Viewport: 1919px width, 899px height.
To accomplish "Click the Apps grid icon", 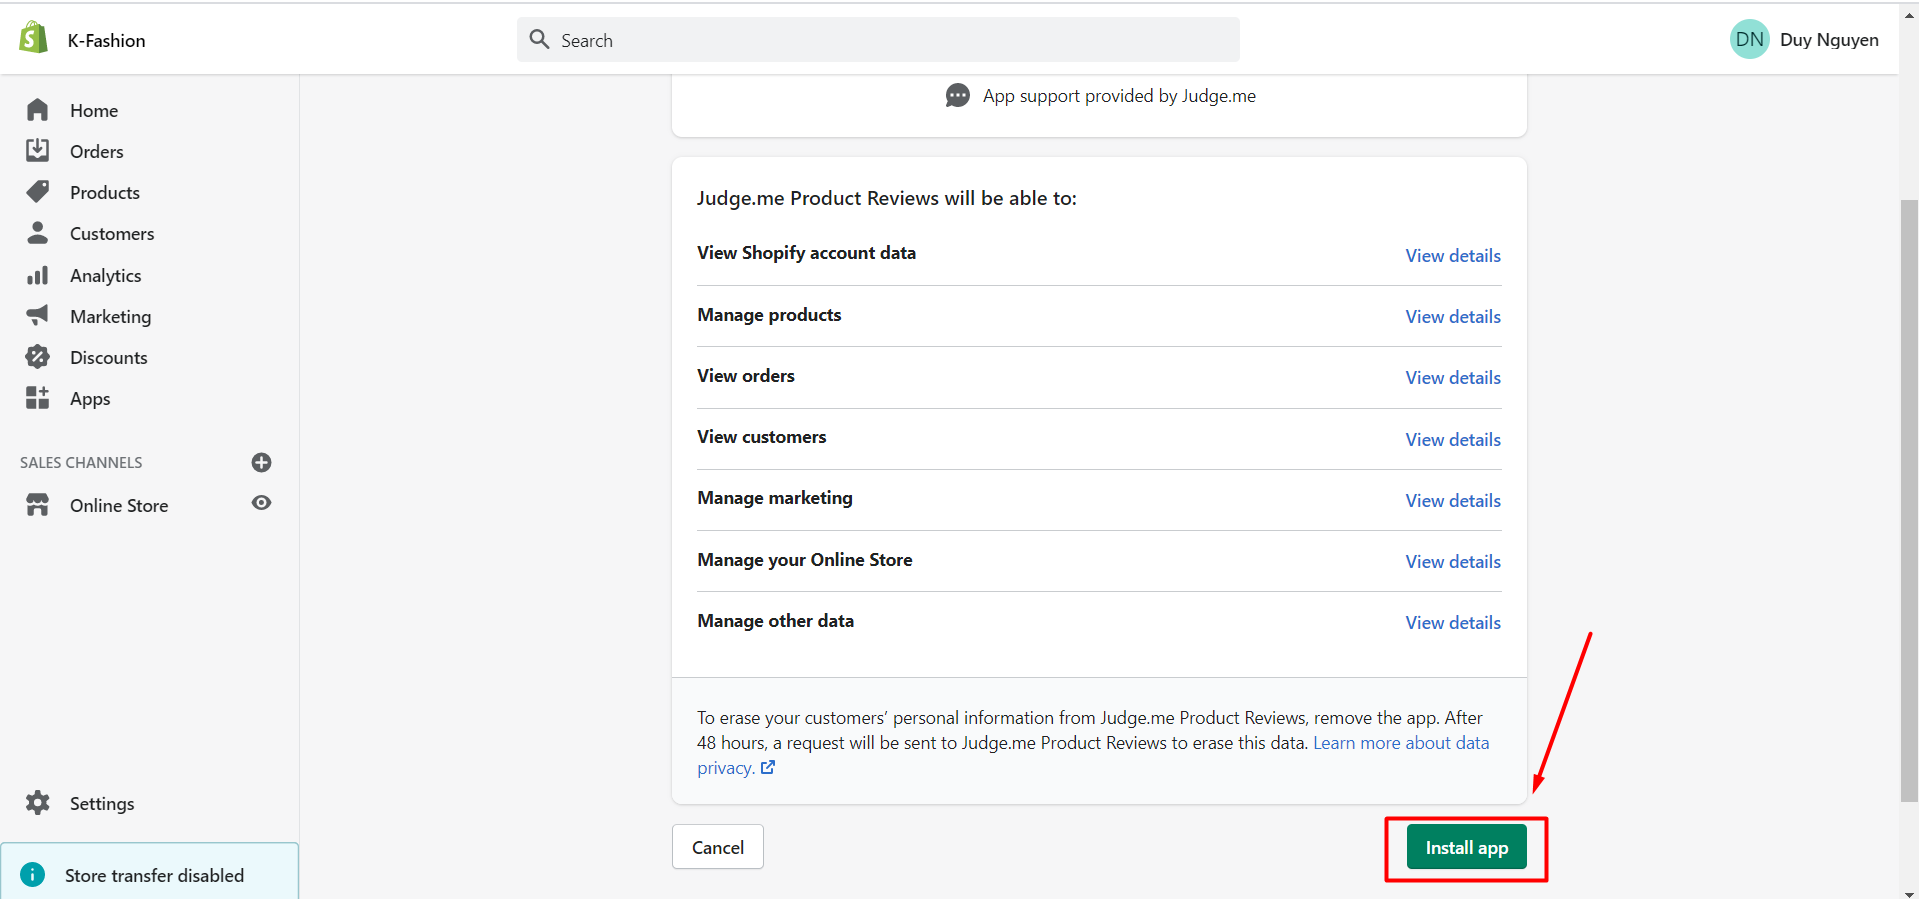I will [x=38, y=398].
